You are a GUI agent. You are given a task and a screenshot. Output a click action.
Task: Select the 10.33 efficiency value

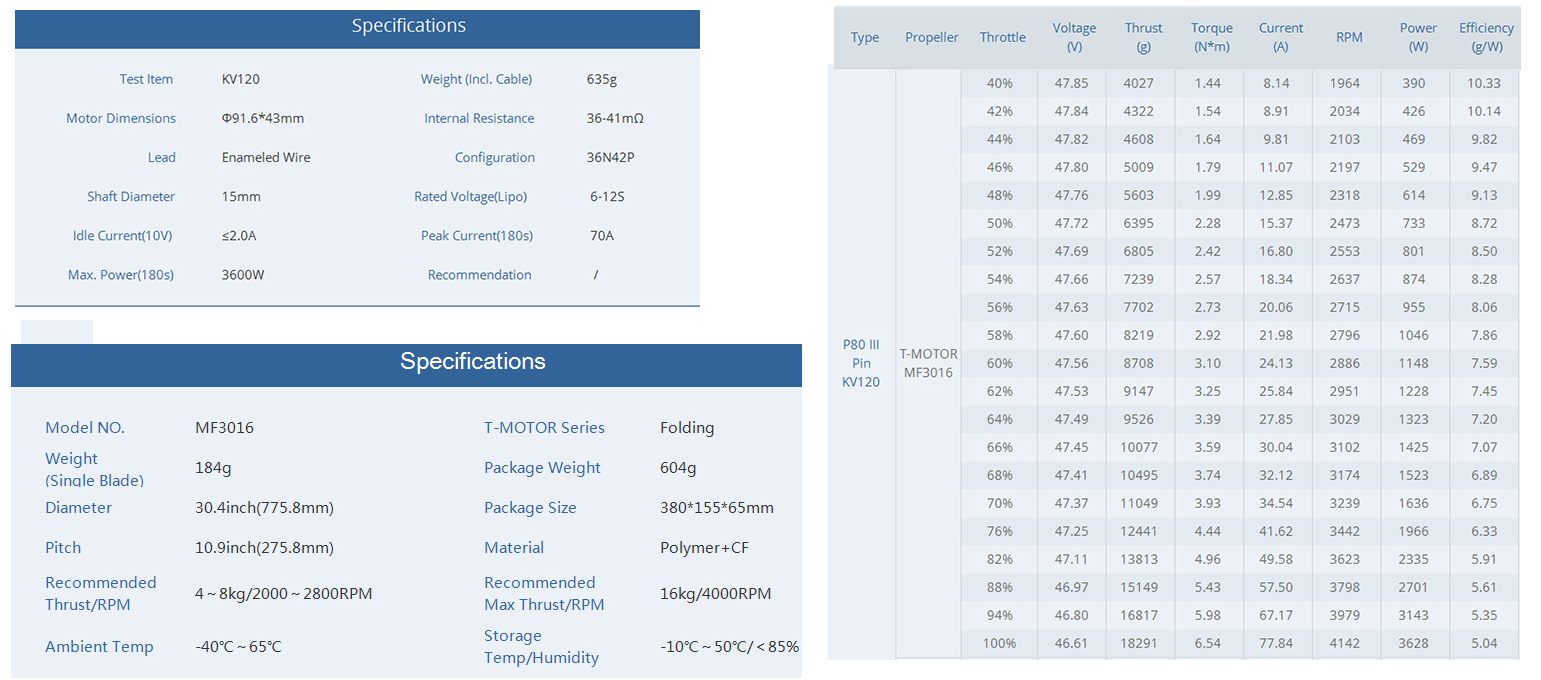click(1484, 83)
